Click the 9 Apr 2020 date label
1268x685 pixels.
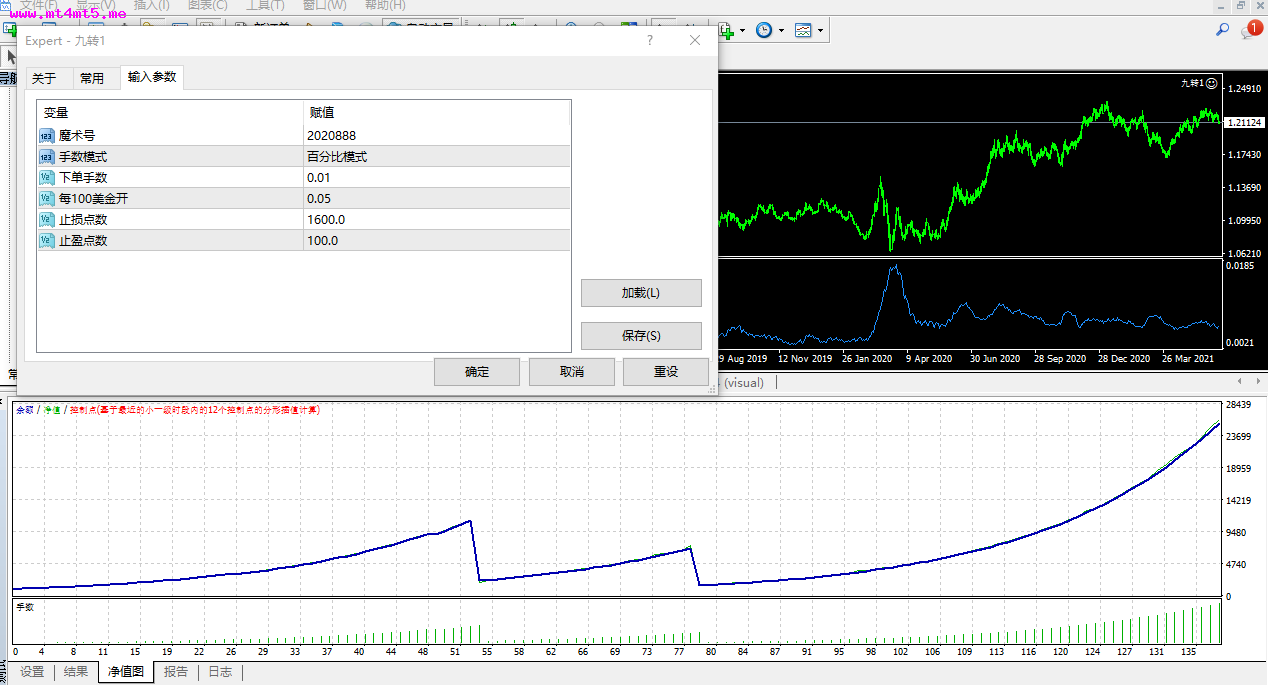[930, 358]
